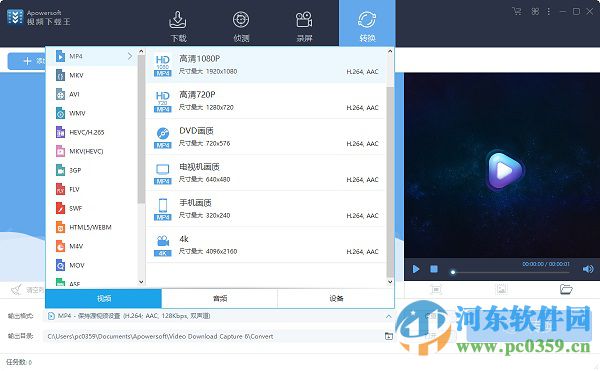The image size is (600, 371).
Task: Mute the preview volume speaker
Action: pos(588,269)
